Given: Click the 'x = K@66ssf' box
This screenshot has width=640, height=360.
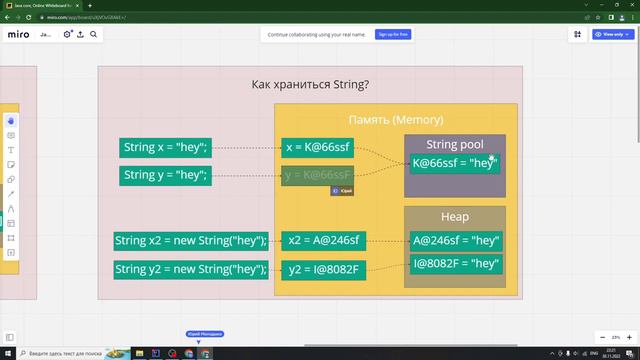Looking at the screenshot, I should click(318, 147).
